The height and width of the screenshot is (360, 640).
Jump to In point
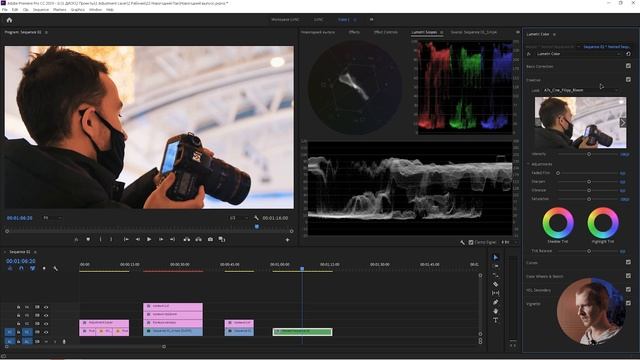click(126, 240)
